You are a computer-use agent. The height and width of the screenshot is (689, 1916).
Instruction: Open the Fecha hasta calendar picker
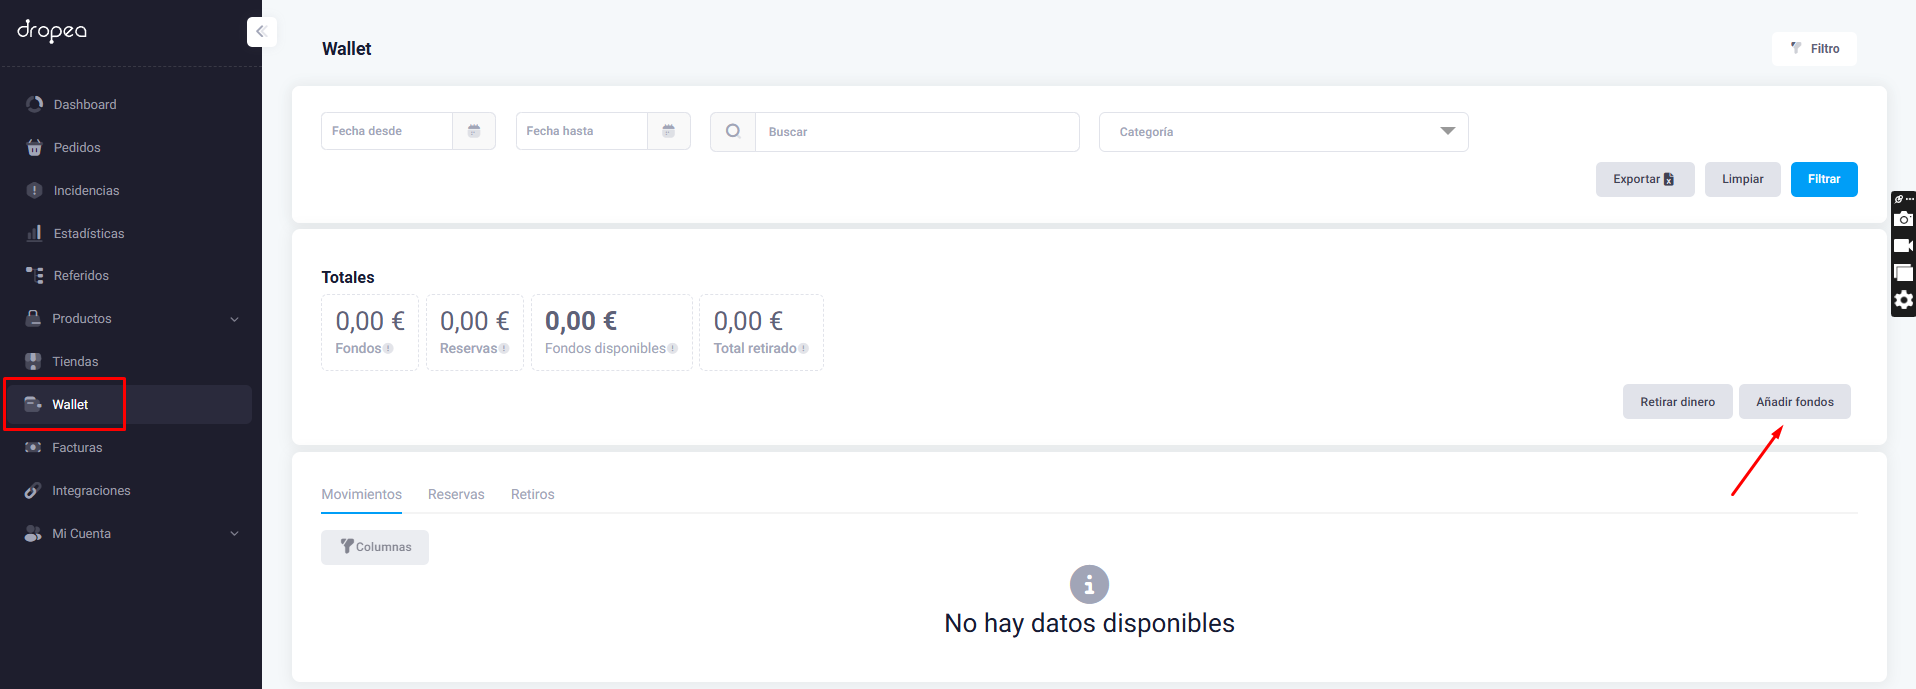coord(669,131)
